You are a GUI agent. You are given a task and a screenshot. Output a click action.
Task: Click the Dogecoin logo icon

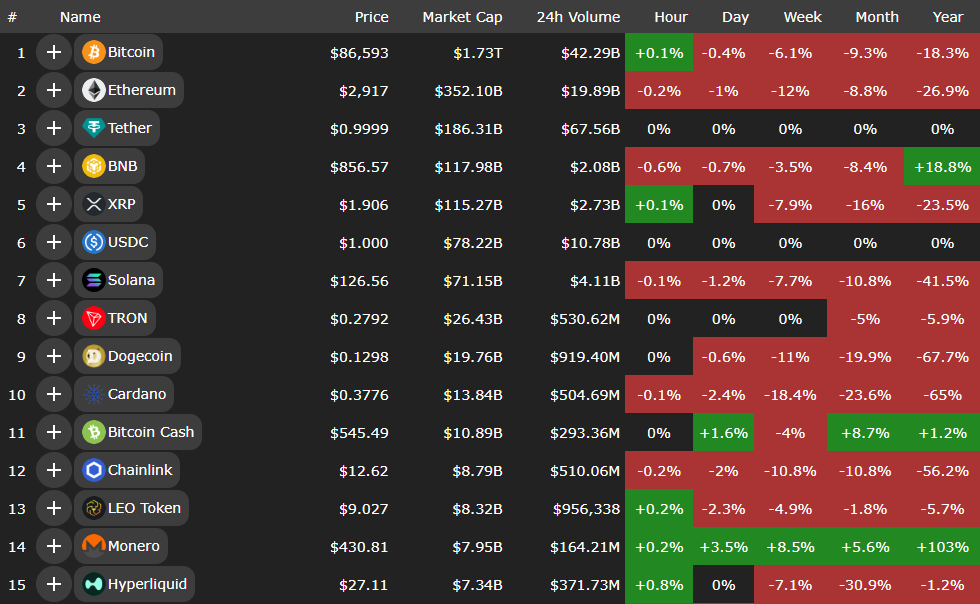(x=94, y=356)
